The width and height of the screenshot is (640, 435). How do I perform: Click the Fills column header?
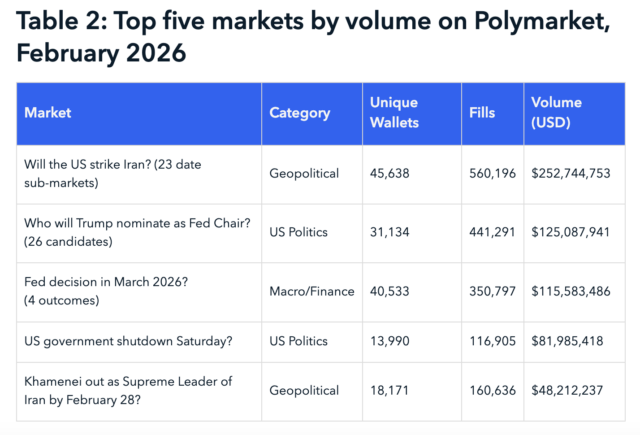pyautogui.click(x=481, y=113)
